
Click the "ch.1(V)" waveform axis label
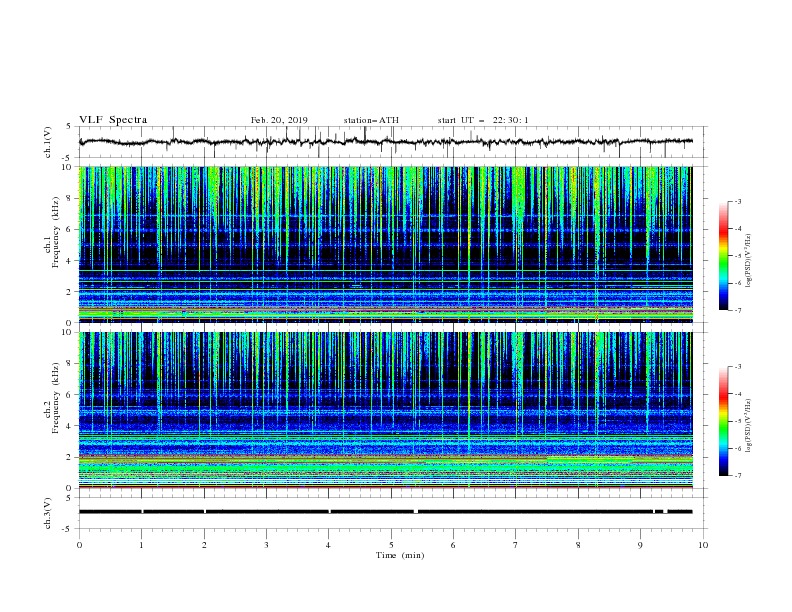(48, 142)
